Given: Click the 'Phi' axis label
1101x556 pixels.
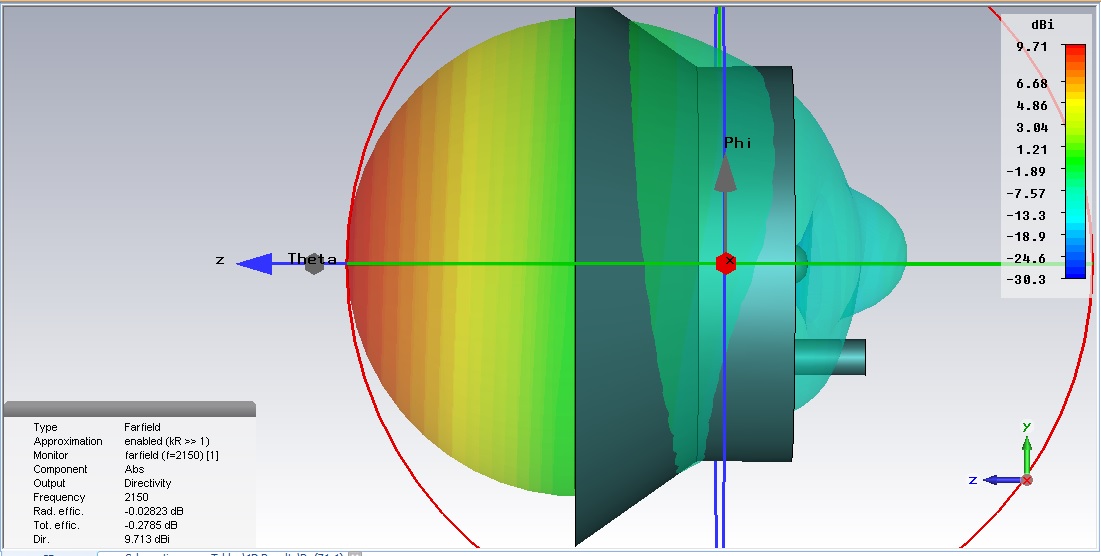Looking at the screenshot, I should [738, 143].
